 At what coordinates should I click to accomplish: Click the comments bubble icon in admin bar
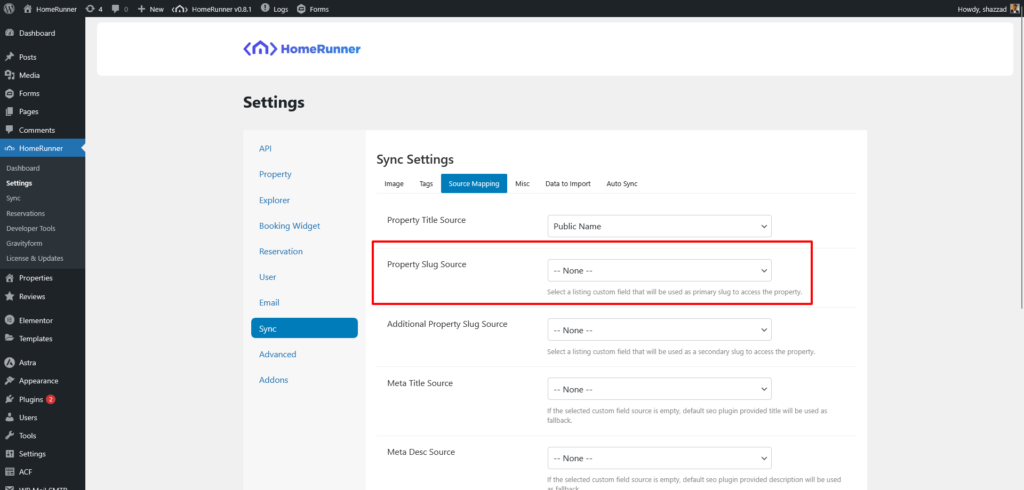pyautogui.click(x=118, y=9)
